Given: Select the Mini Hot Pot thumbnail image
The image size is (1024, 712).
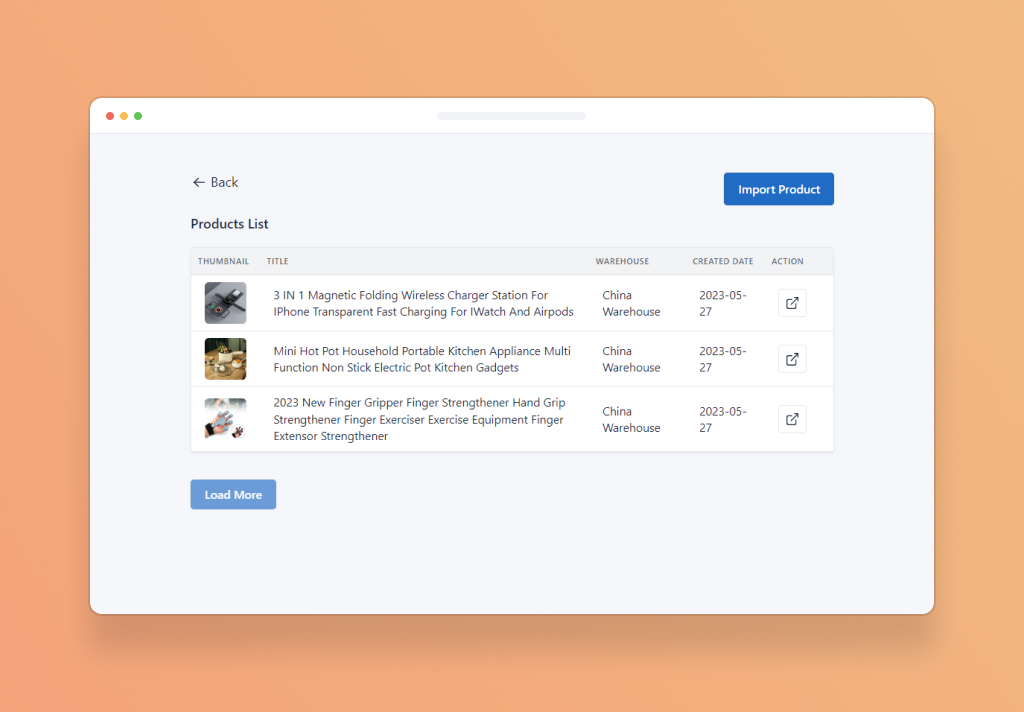Looking at the screenshot, I should (225, 359).
